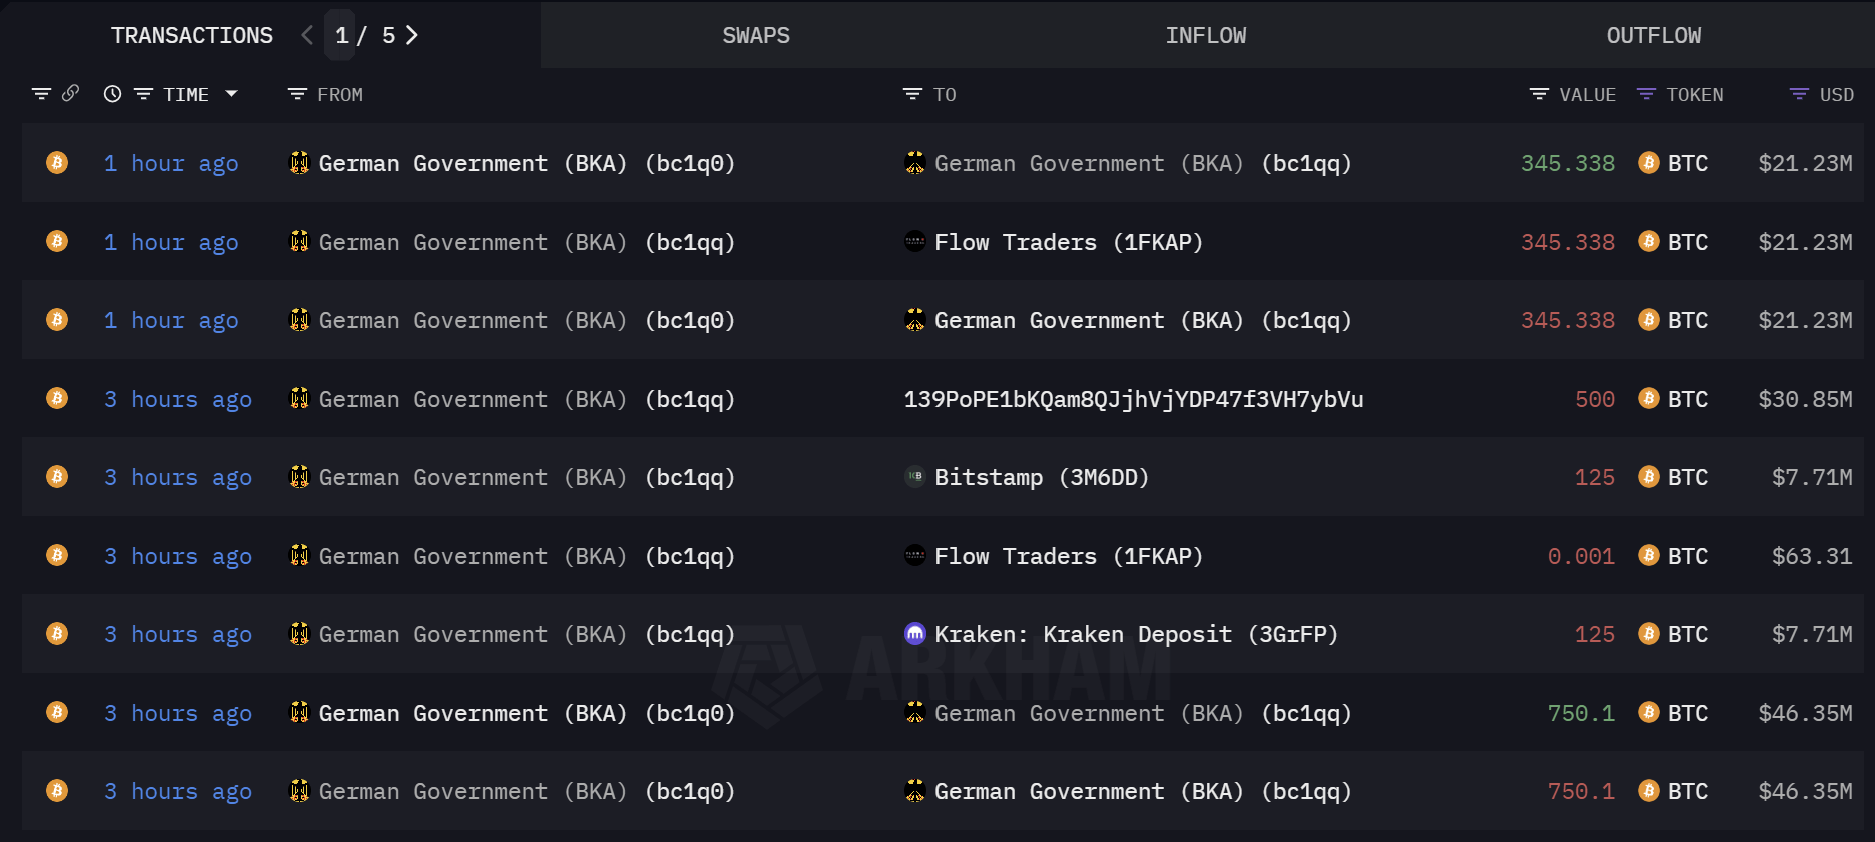Go to next transactions page arrow
Viewport: 1875px width, 842px height.
412,35
